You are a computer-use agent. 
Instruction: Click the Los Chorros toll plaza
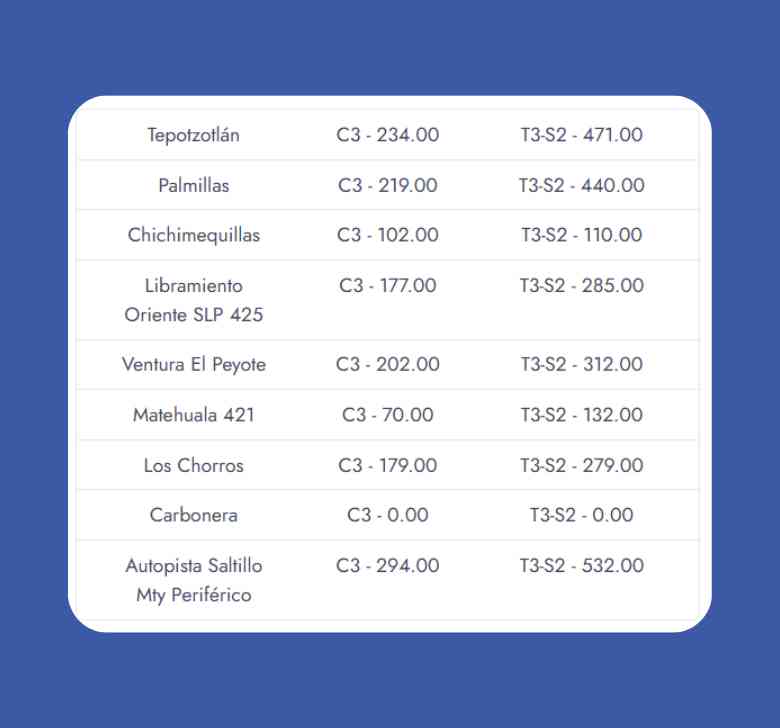point(193,465)
